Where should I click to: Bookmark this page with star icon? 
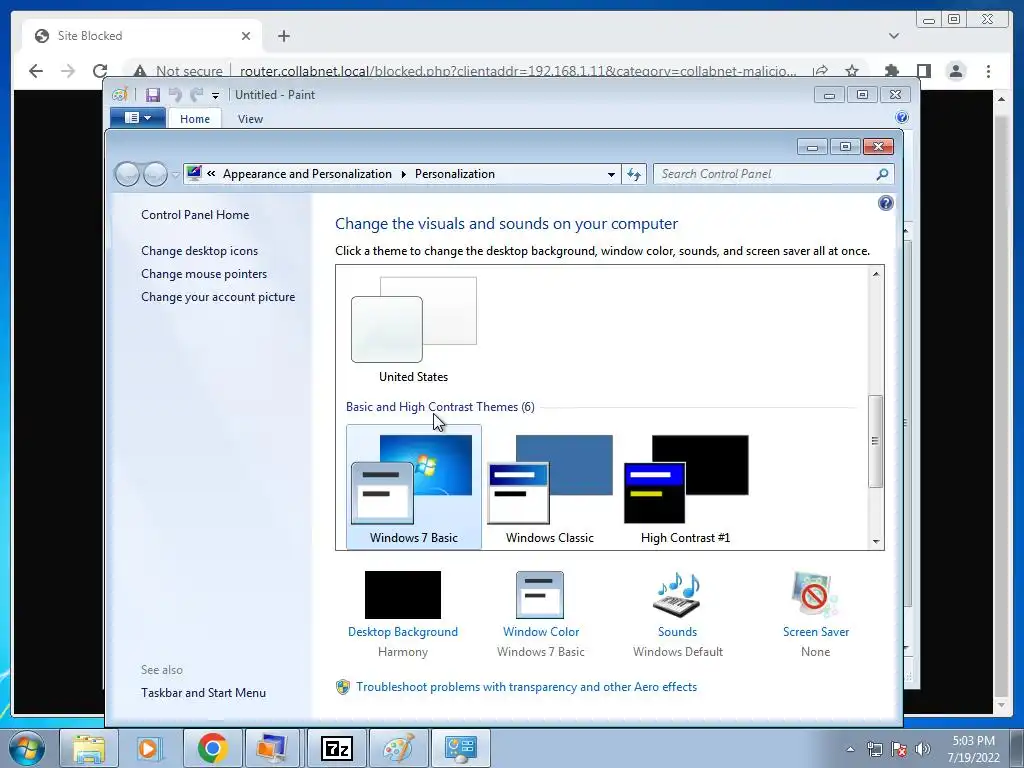(x=852, y=71)
